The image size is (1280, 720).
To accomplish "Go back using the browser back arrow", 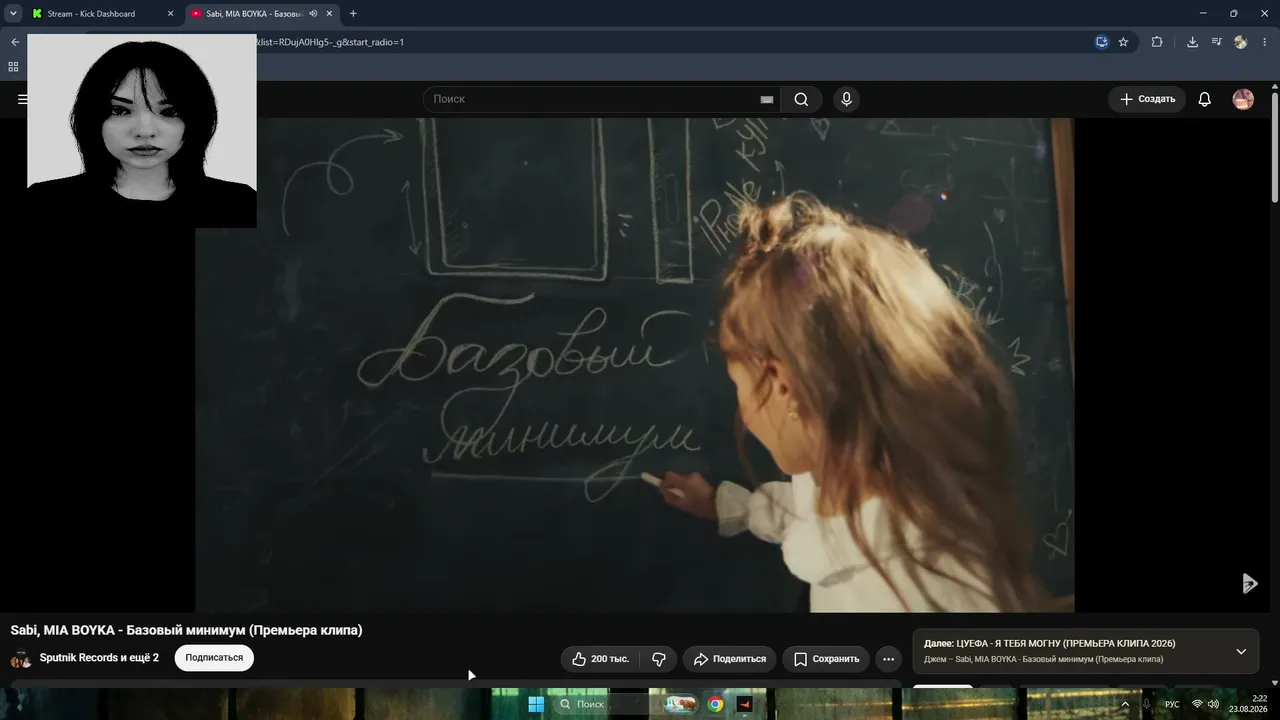I will [x=15, y=42].
